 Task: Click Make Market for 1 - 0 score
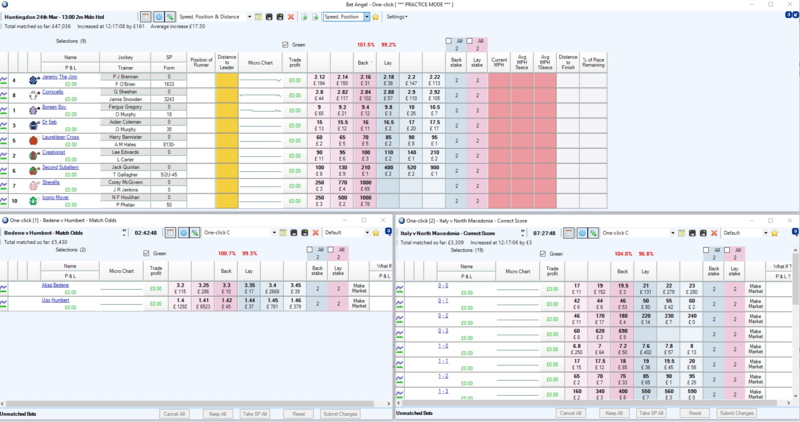[x=755, y=349]
